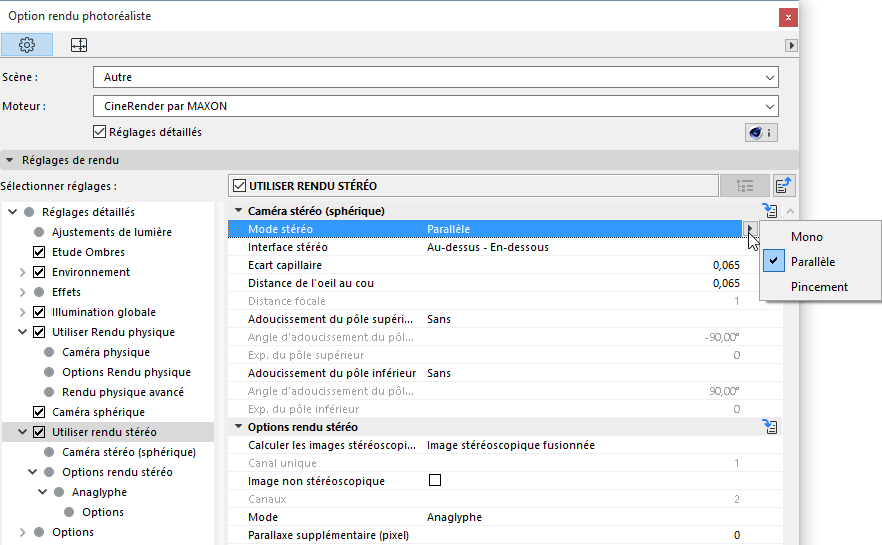Collapse Options rendu stéréo tree node
This screenshot has width=882, height=545.
33,472
